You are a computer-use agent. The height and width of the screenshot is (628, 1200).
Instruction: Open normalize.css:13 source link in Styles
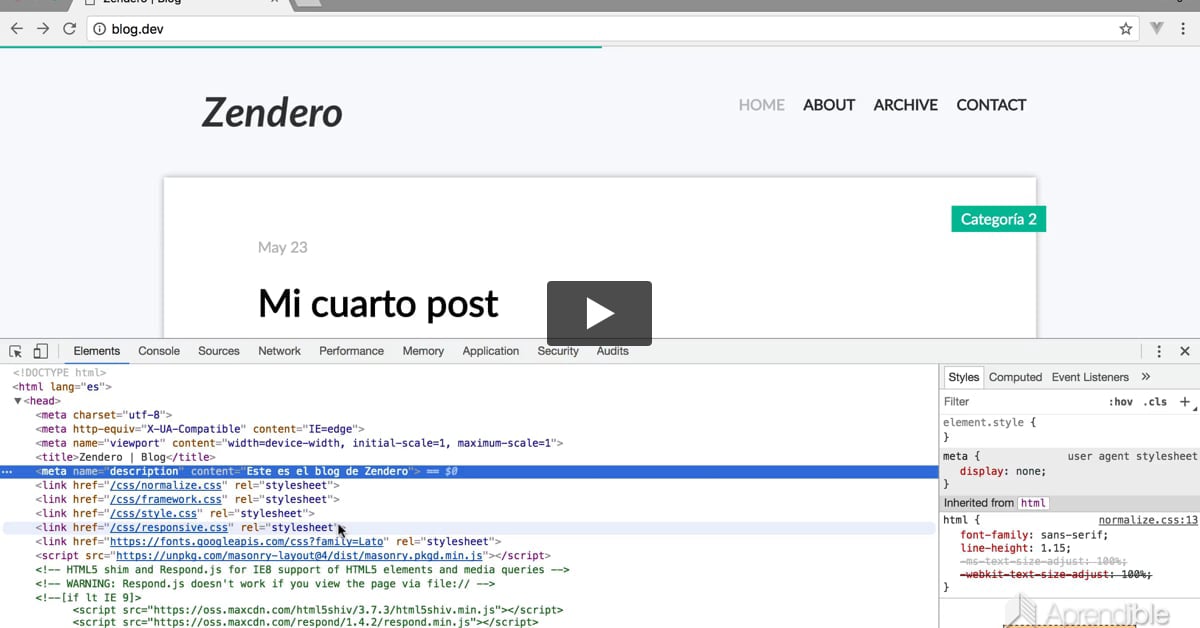click(x=1148, y=520)
